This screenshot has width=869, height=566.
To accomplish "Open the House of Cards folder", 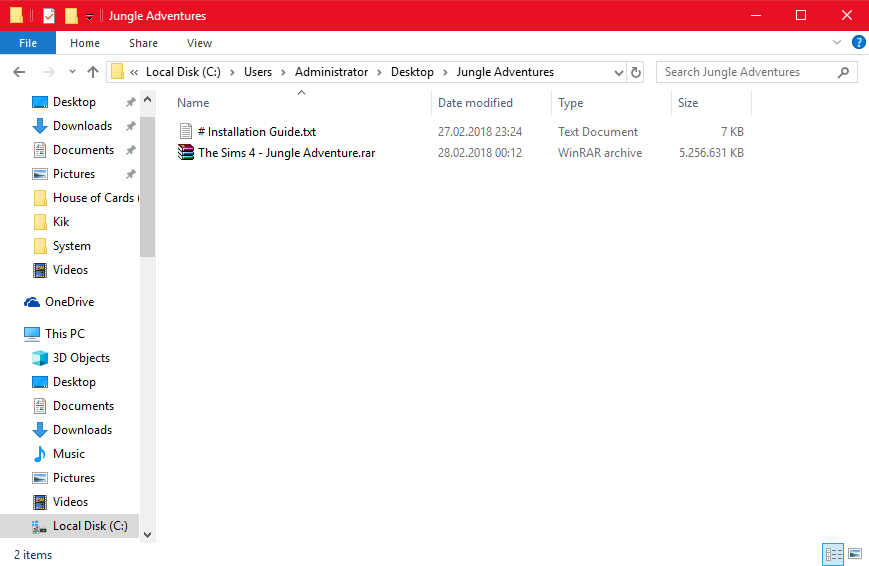I will (93, 198).
